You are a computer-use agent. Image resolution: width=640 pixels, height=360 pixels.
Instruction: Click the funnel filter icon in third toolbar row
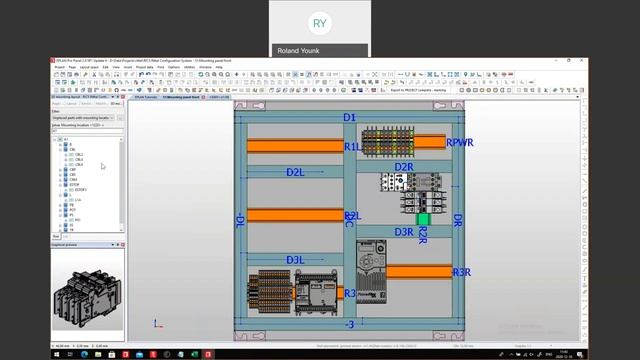coord(150,90)
